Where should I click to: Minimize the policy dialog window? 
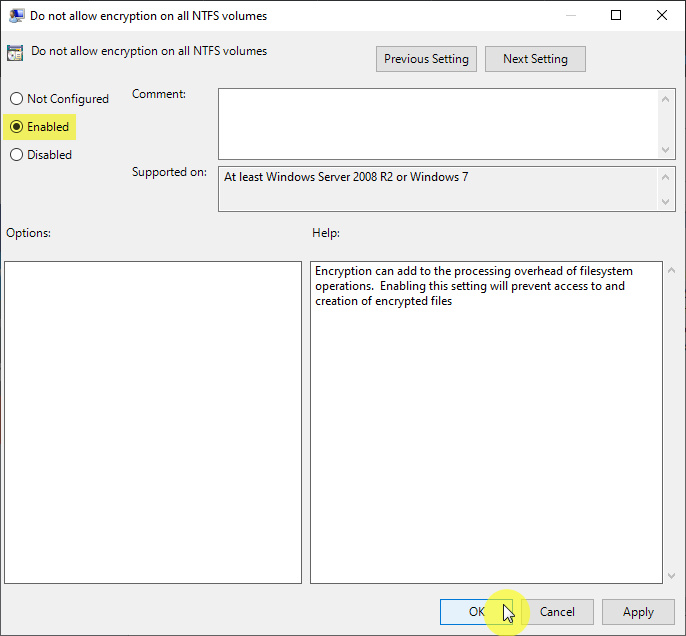coord(570,16)
